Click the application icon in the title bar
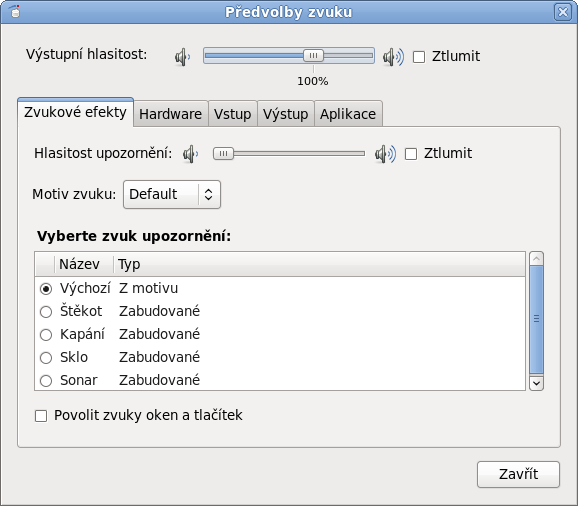 pos(14,11)
